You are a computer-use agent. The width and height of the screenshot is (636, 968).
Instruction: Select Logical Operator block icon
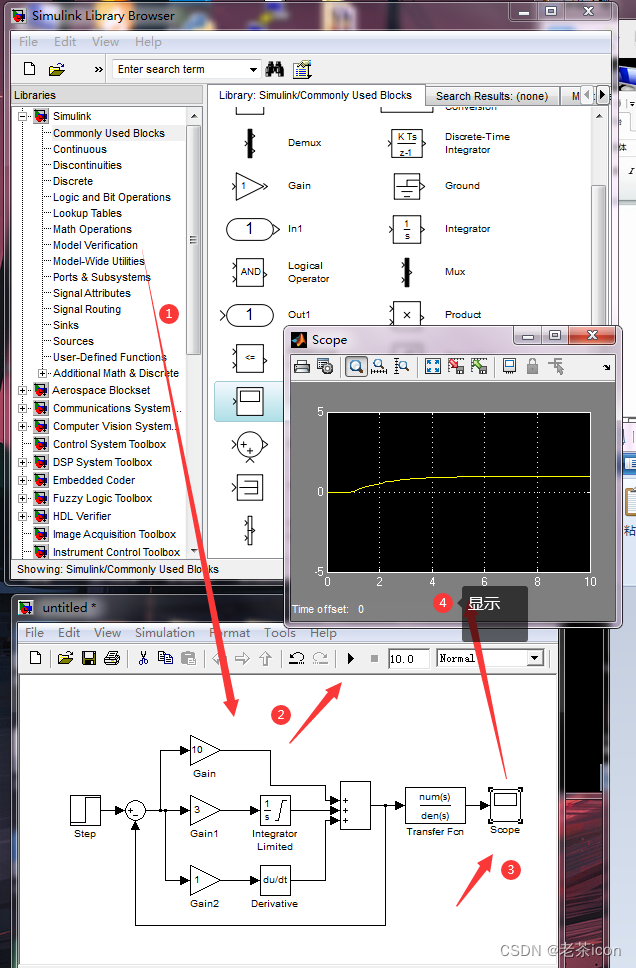tap(249, 272)
